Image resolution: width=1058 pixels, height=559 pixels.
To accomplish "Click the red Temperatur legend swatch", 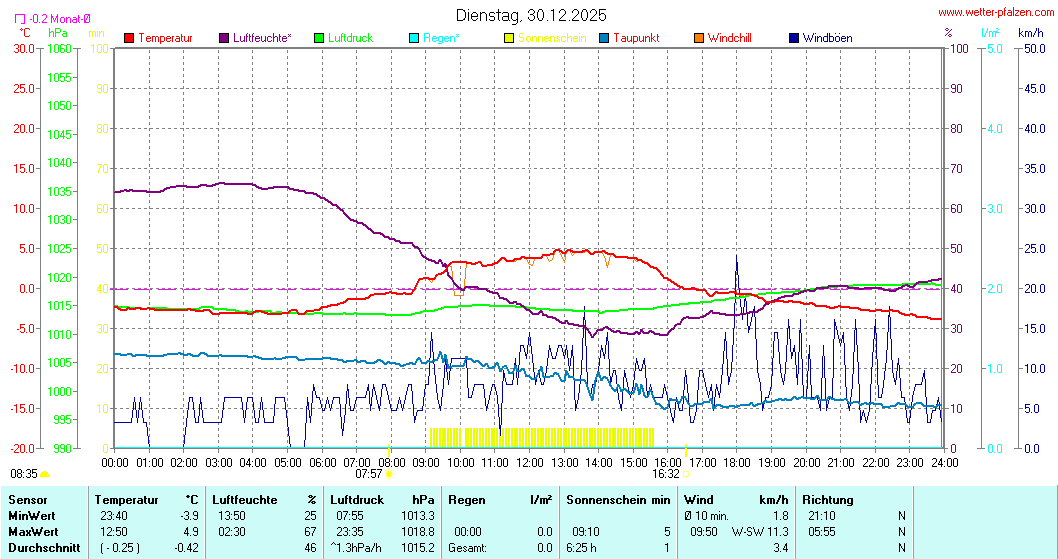I will pyautogui.click(x=129, y=38).
